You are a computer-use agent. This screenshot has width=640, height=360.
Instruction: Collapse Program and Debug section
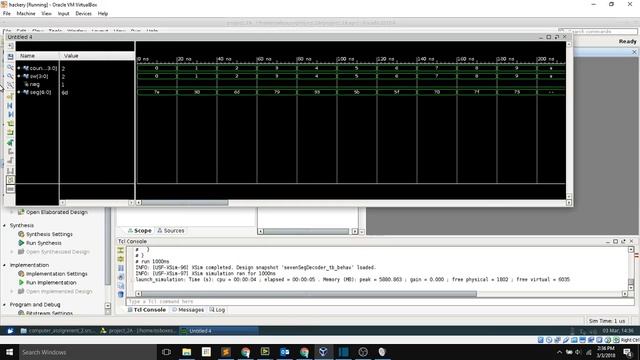4,305
